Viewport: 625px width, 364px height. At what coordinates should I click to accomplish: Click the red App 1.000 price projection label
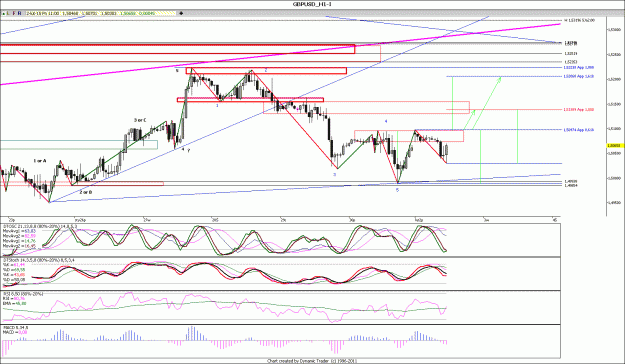point(579,109)
